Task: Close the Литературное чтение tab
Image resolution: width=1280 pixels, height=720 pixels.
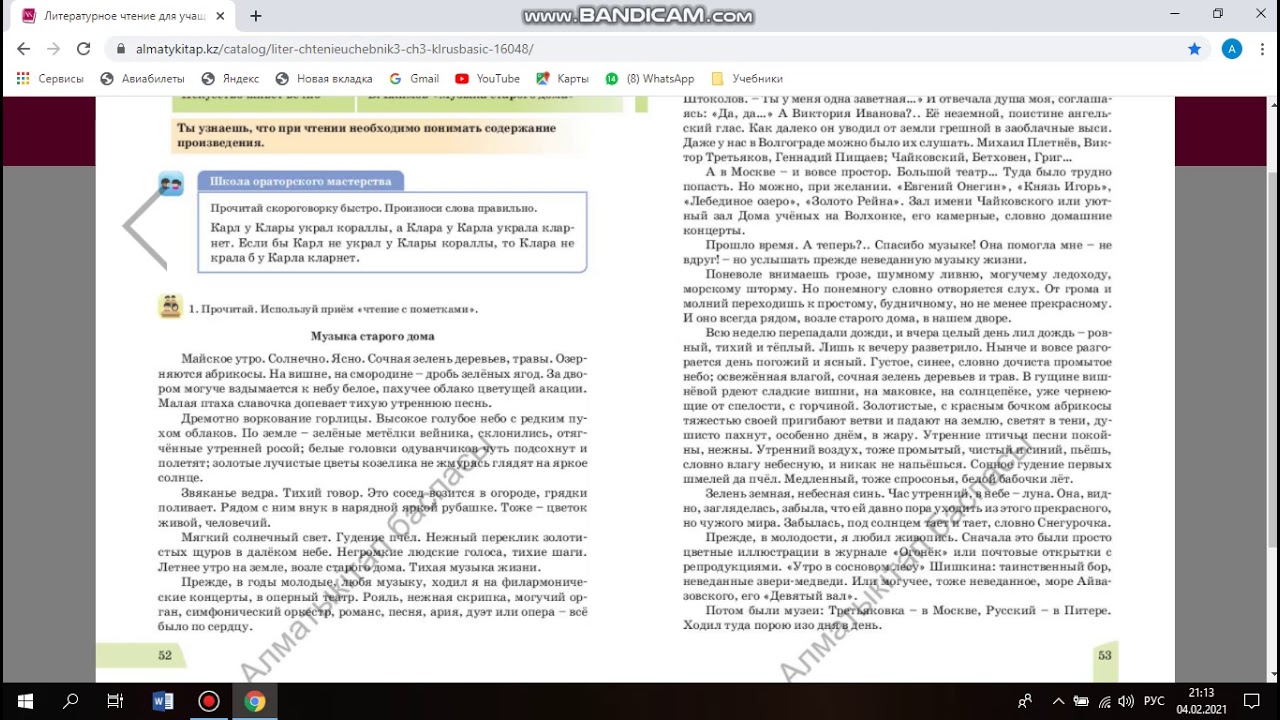Action: [x=222, y=16]
